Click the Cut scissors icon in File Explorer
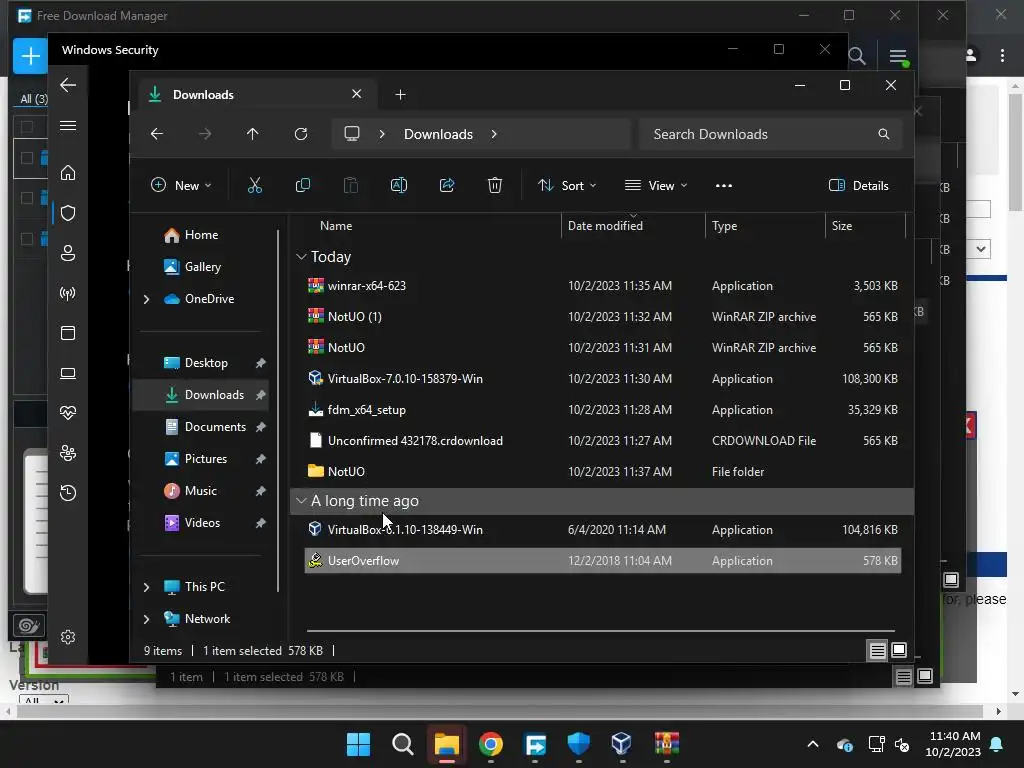The width and height of the screenshot is (1024, 768). click(255, 185)
